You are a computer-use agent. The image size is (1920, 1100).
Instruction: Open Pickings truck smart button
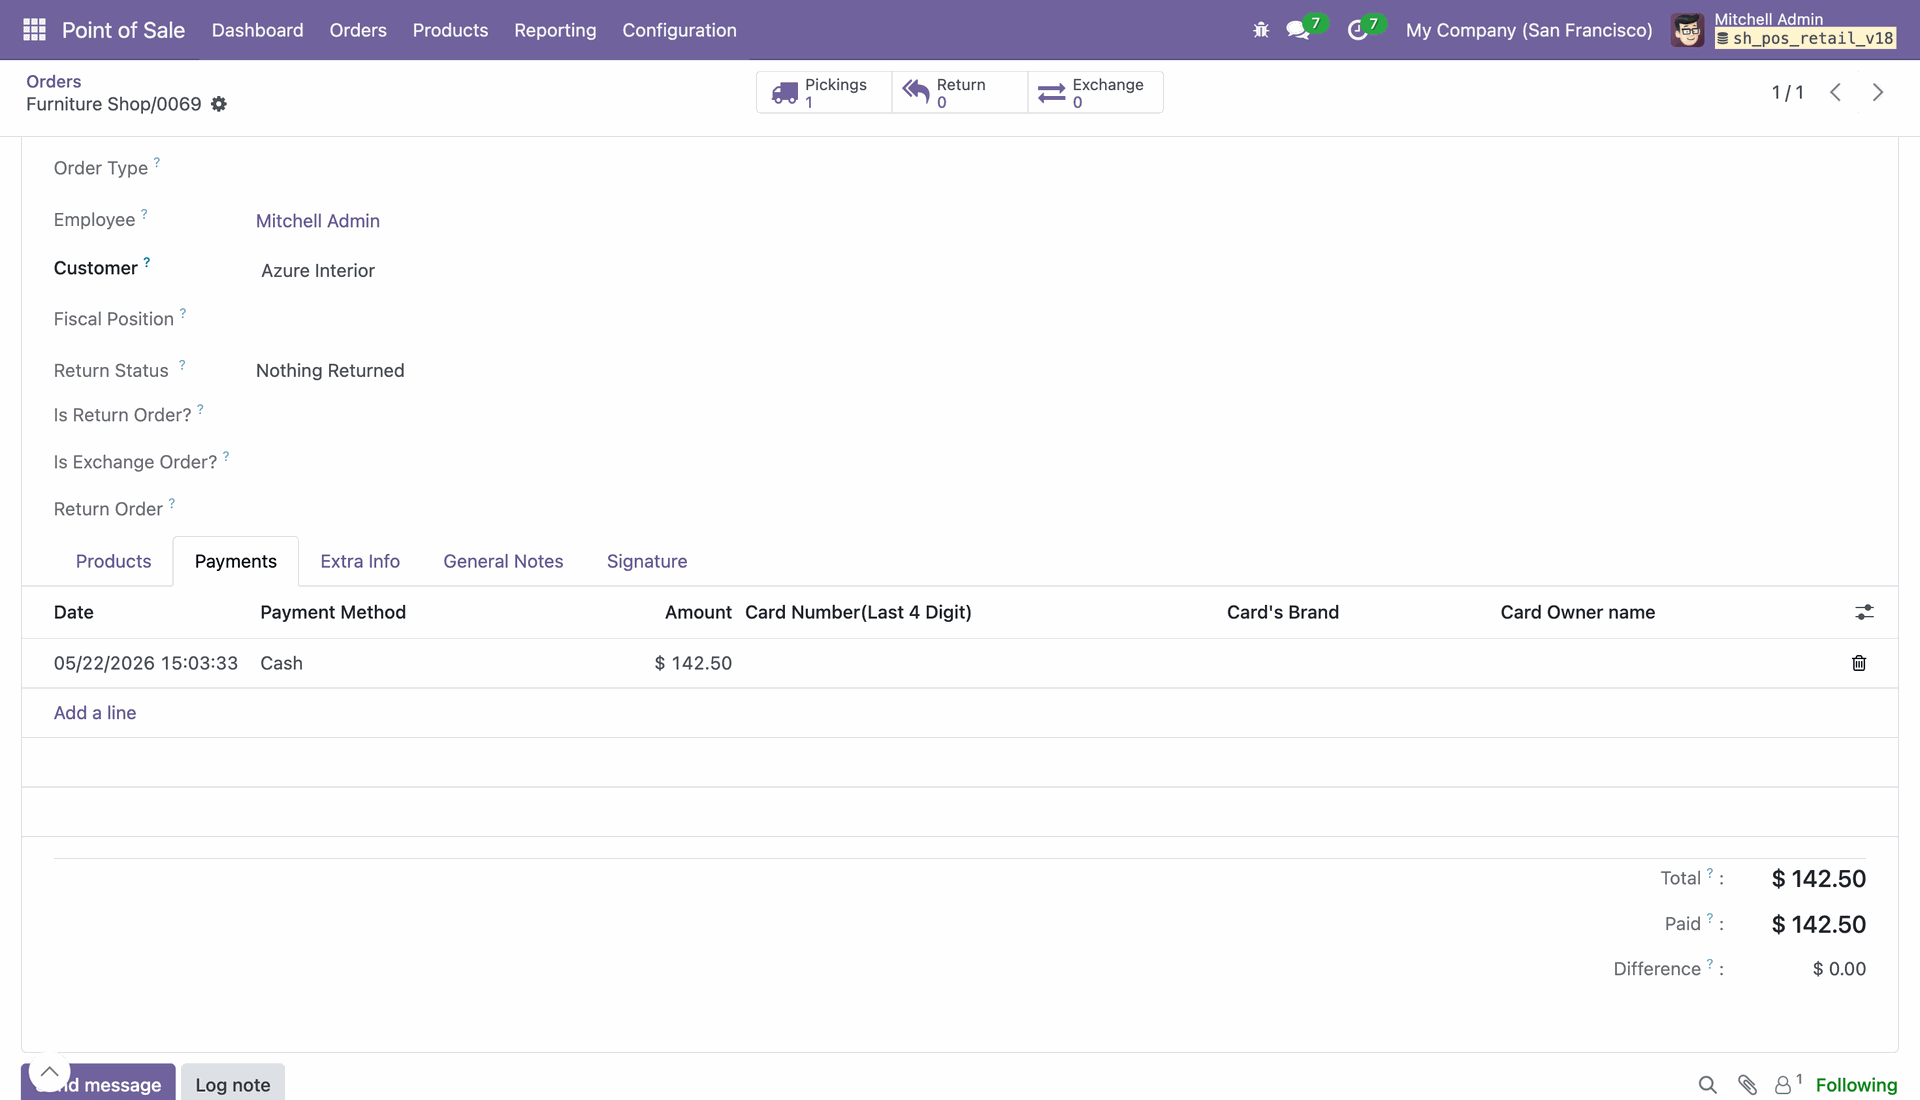(824, 92)
